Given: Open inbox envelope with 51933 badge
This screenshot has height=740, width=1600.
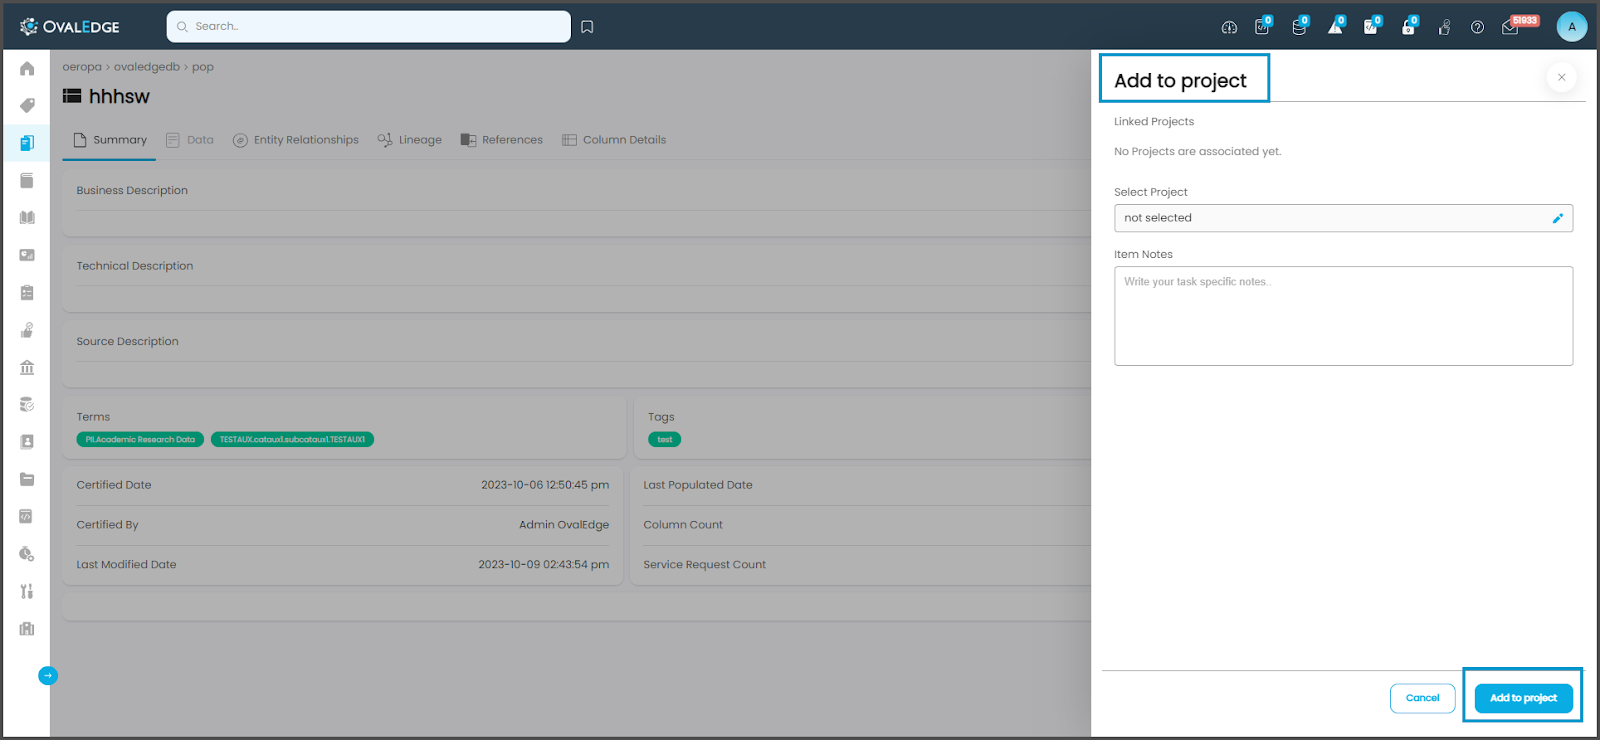Looking at the screenshot, I should coord(1512,26).
